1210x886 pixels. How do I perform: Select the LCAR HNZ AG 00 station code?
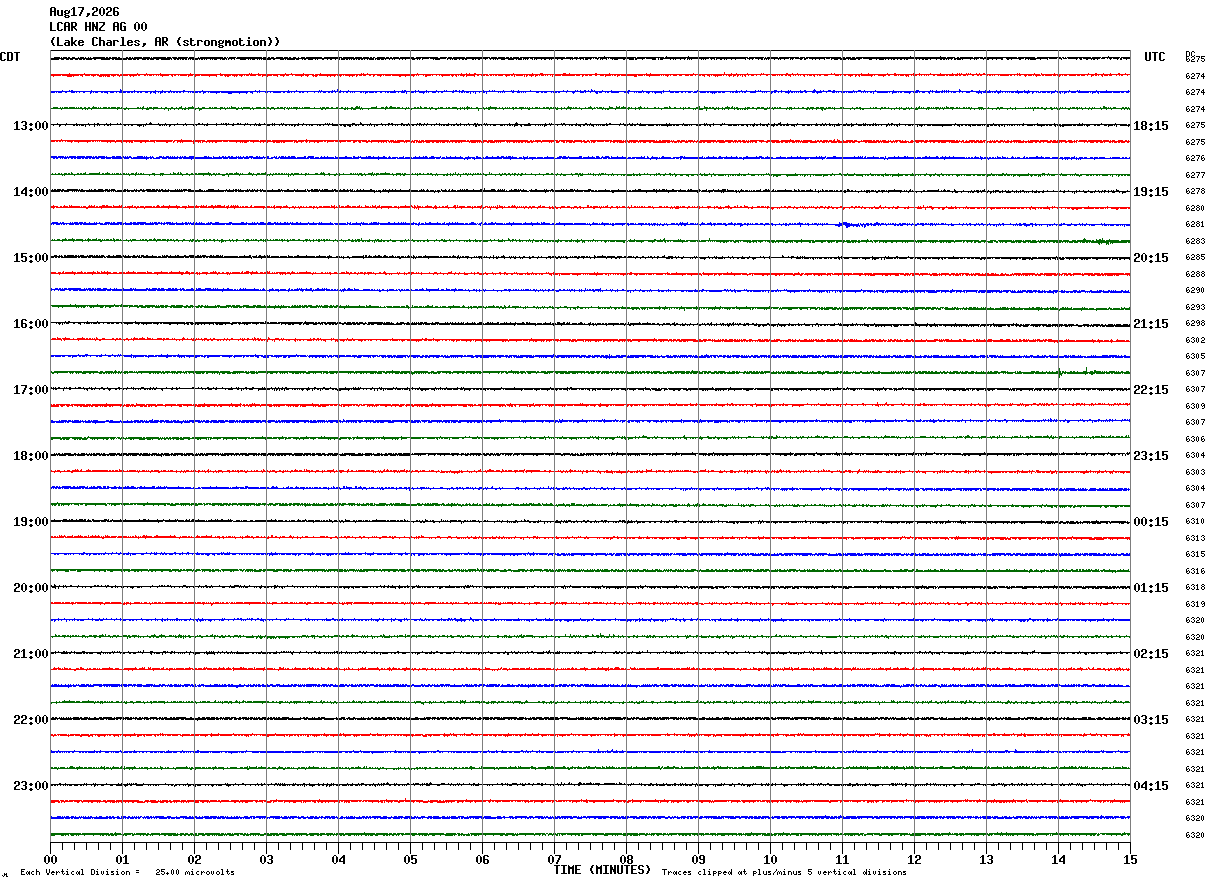98,27
